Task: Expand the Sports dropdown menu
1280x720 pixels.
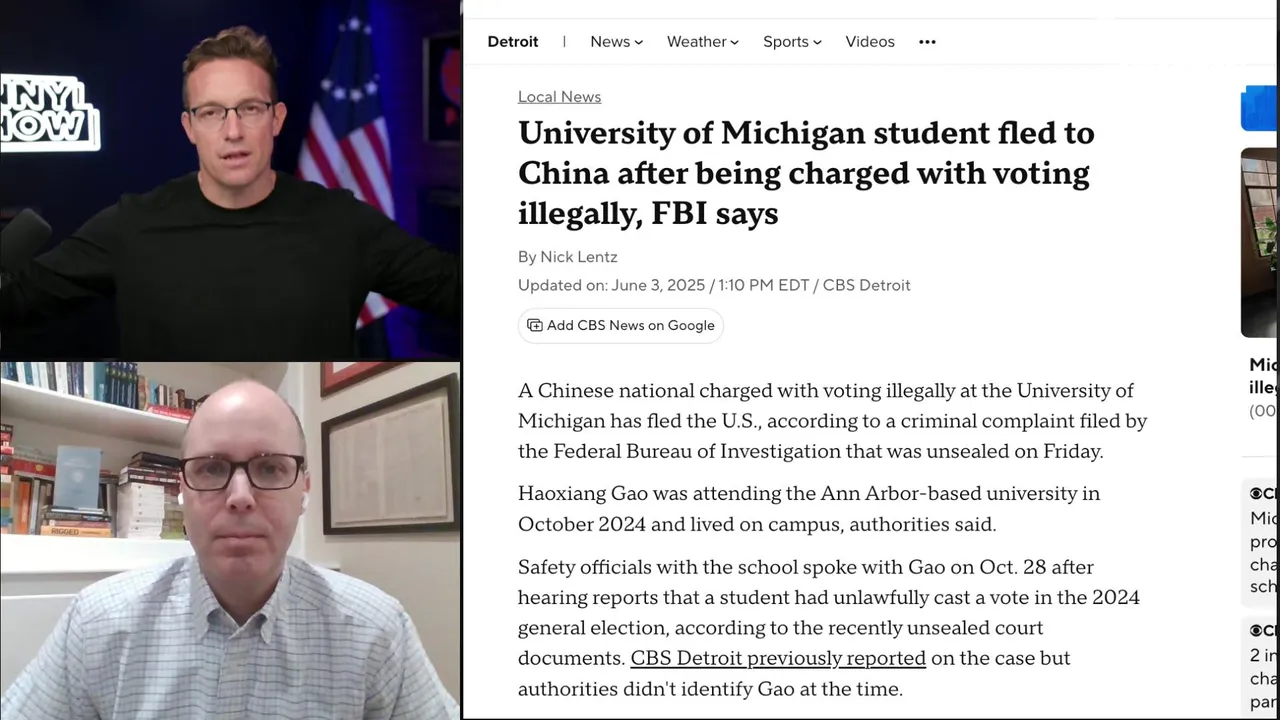Action: click(792, 42)
